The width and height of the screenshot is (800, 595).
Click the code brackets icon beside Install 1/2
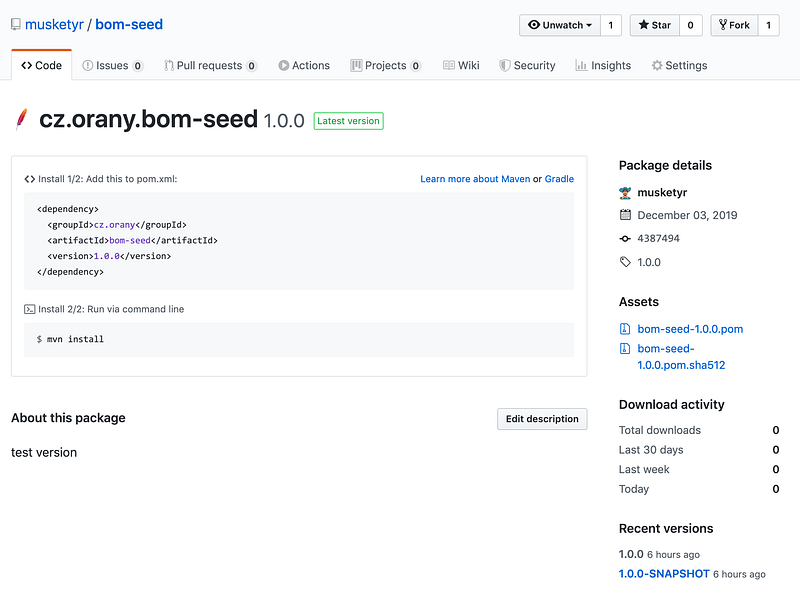30,179
